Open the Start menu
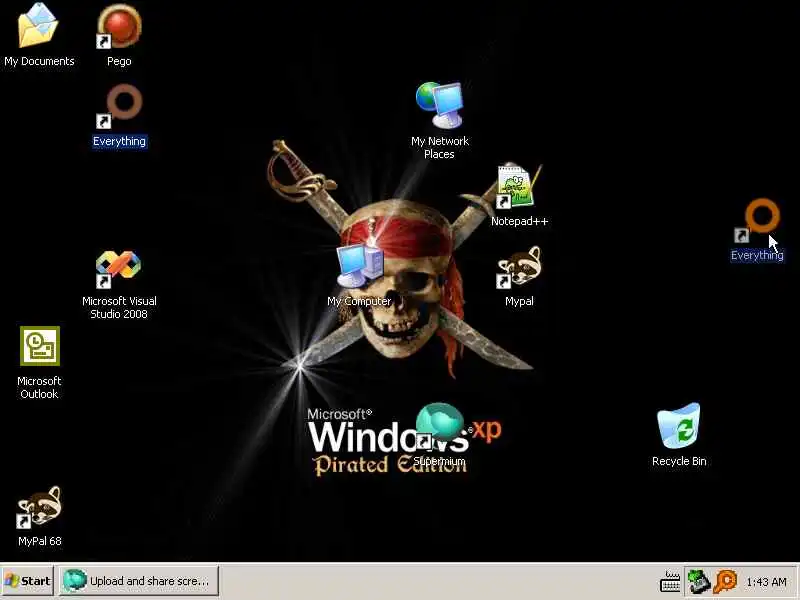Viewport: 800px width, 600px height. click(x=28, y=581)
